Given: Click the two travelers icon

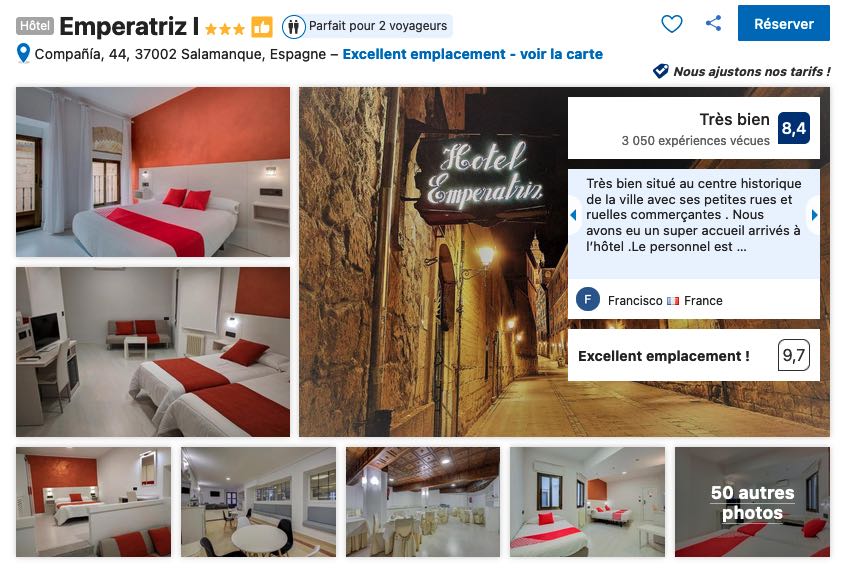Looking at the screenshot, I should (294, 26).
